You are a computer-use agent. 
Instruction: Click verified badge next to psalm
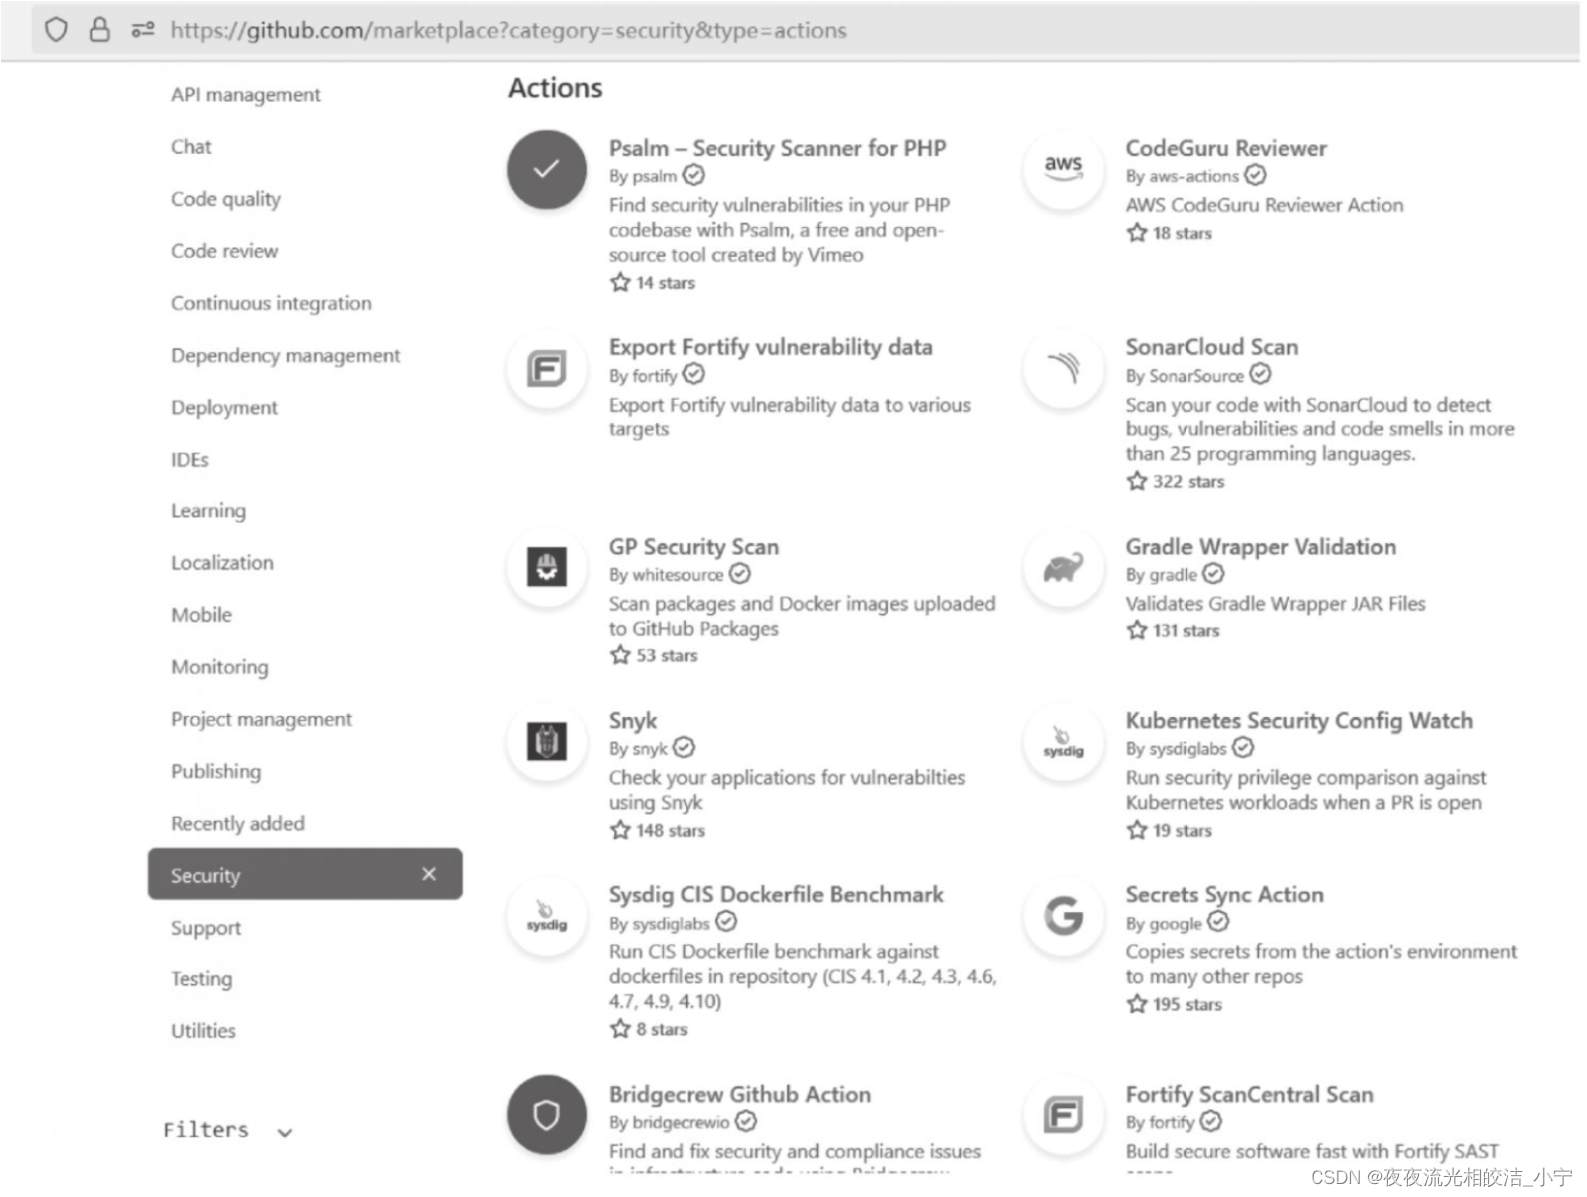(x=694, y=175)
